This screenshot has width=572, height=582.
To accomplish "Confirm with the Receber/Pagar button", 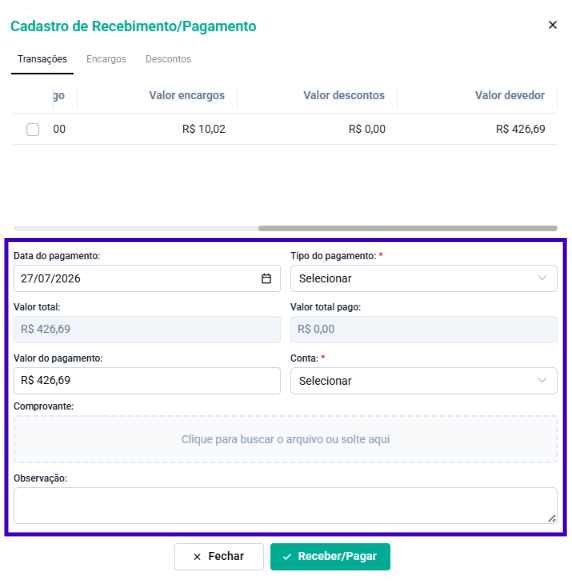I will pyautogui.click(x=330, y=556).
